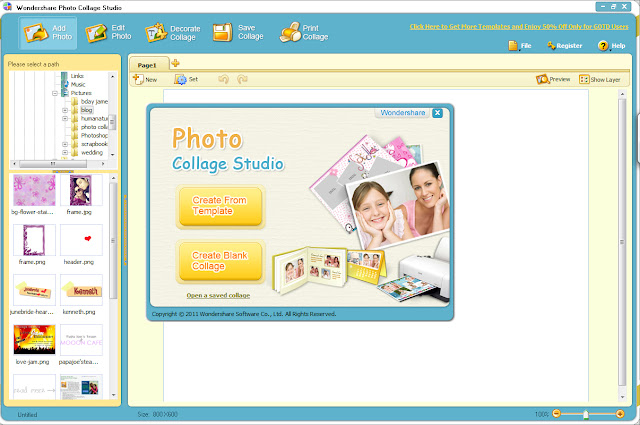Open the Preview view

click(553, 79)
